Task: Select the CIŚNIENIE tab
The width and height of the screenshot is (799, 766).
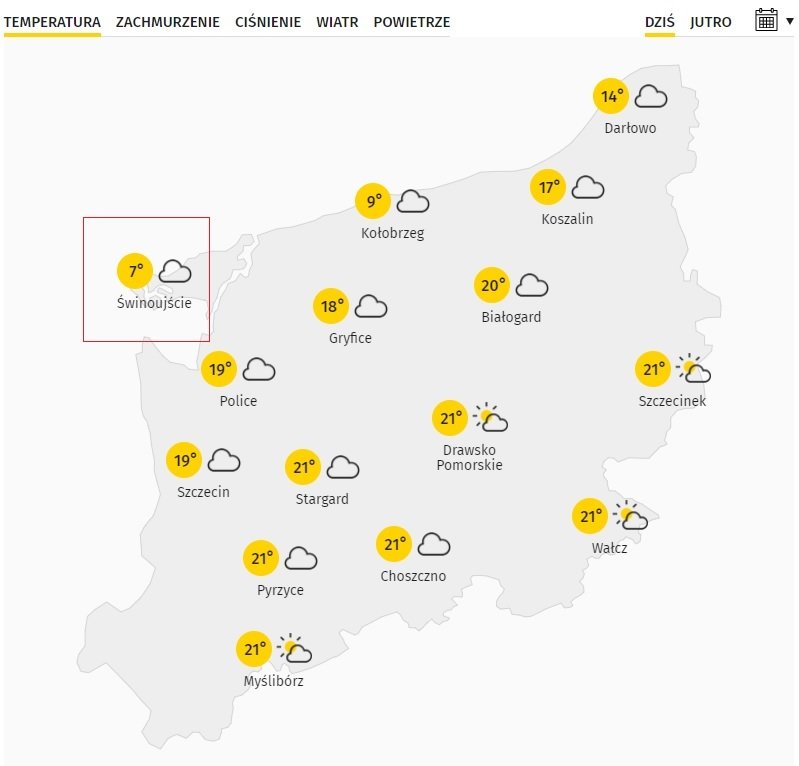Action: [268, 22]
